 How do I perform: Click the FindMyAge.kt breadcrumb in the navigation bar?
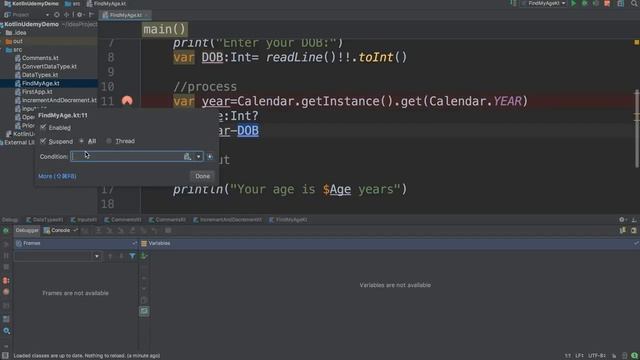click(106, 4)
